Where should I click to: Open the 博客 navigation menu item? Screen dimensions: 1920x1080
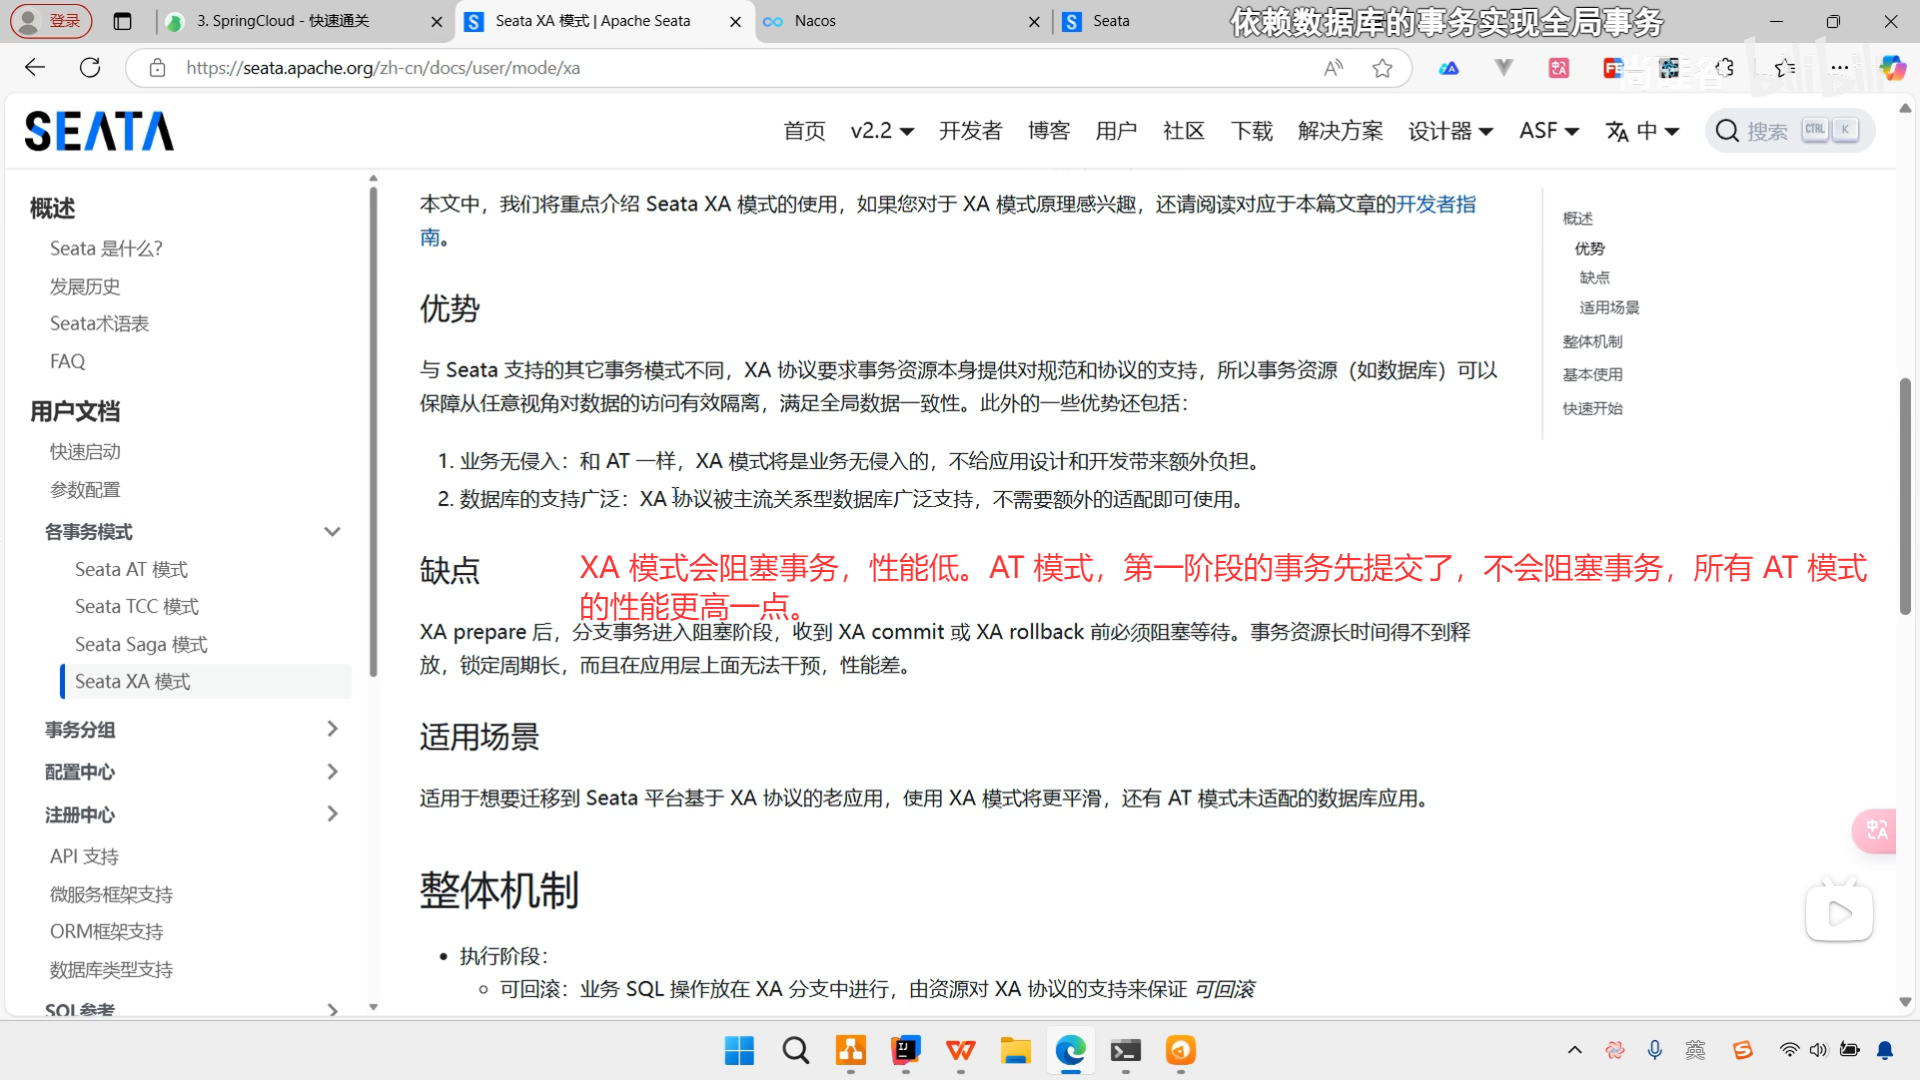click(x=1048, y=131)
